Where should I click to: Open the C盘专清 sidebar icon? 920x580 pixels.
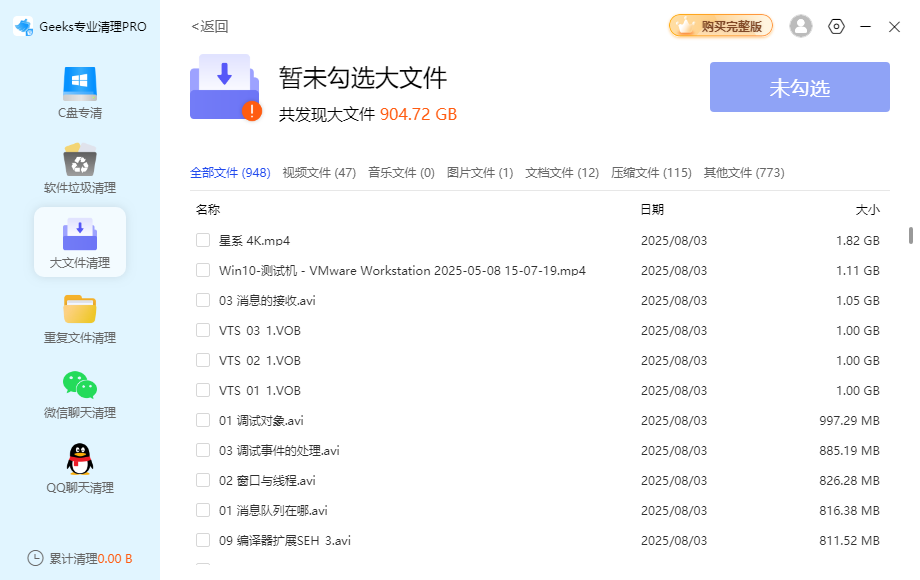(x=80, y=84)
